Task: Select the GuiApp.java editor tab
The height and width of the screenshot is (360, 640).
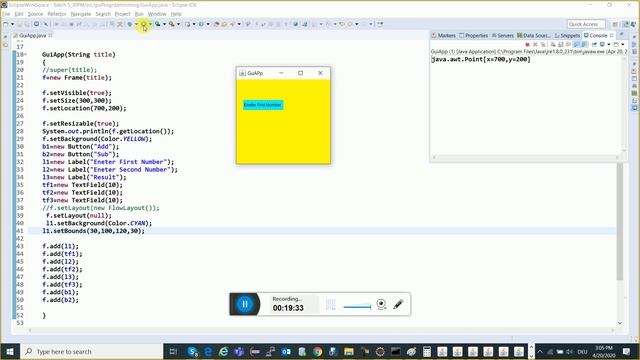Action: tap(32, 36)
